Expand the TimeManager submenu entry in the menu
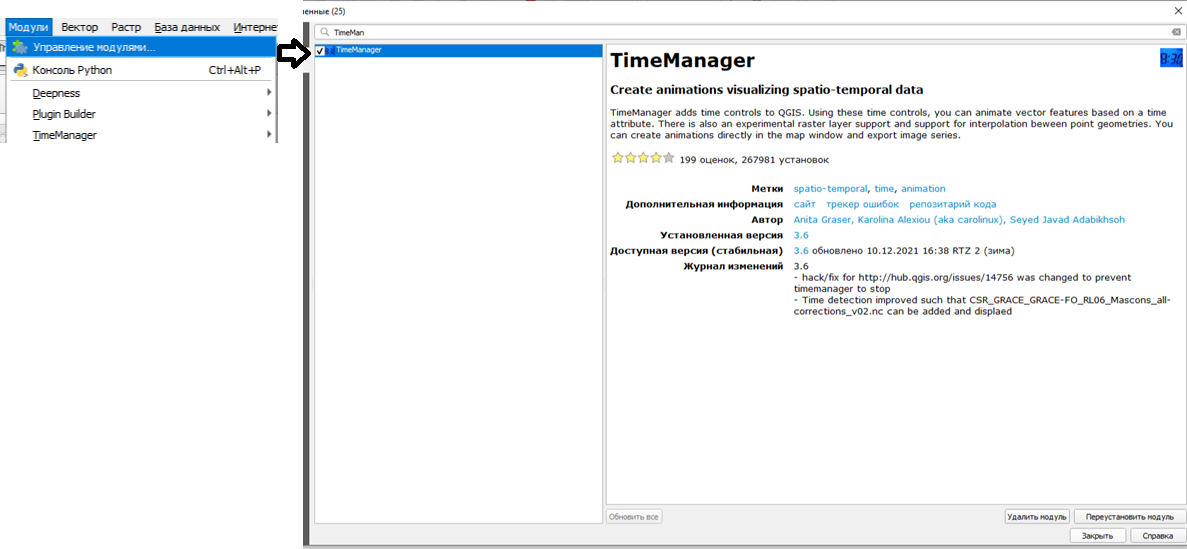The width and height of the screenshot is (1187, 549). [142, 136]
